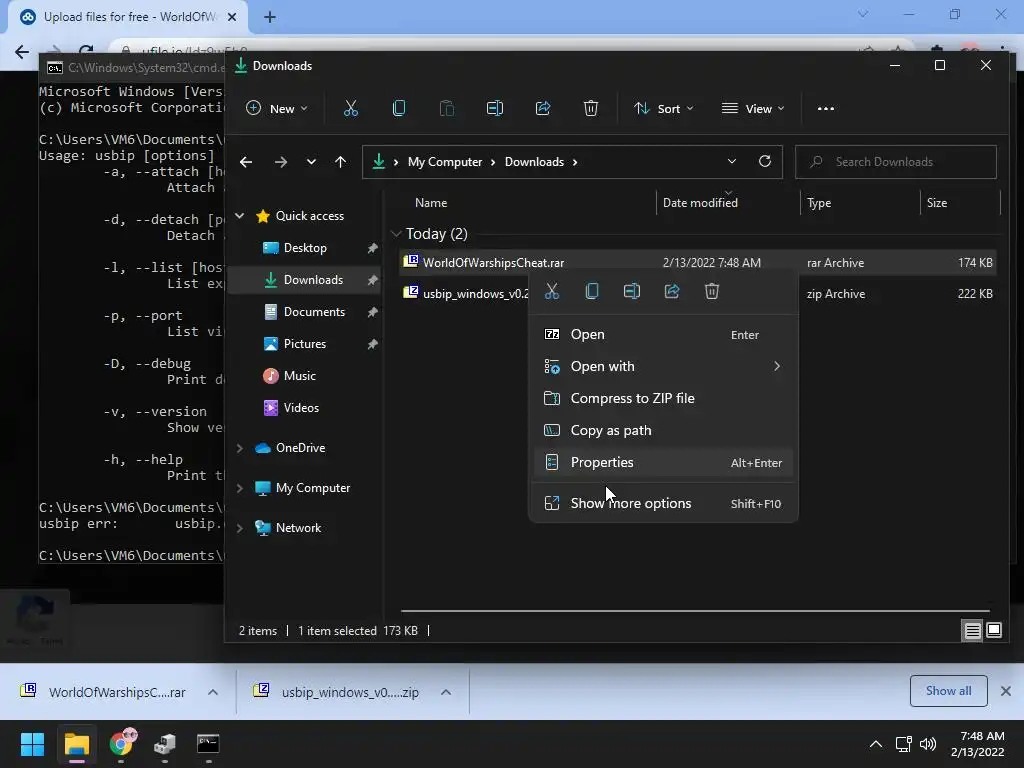Select Videos in navigation pane
Screen dimensions: 1024x768
301,408
